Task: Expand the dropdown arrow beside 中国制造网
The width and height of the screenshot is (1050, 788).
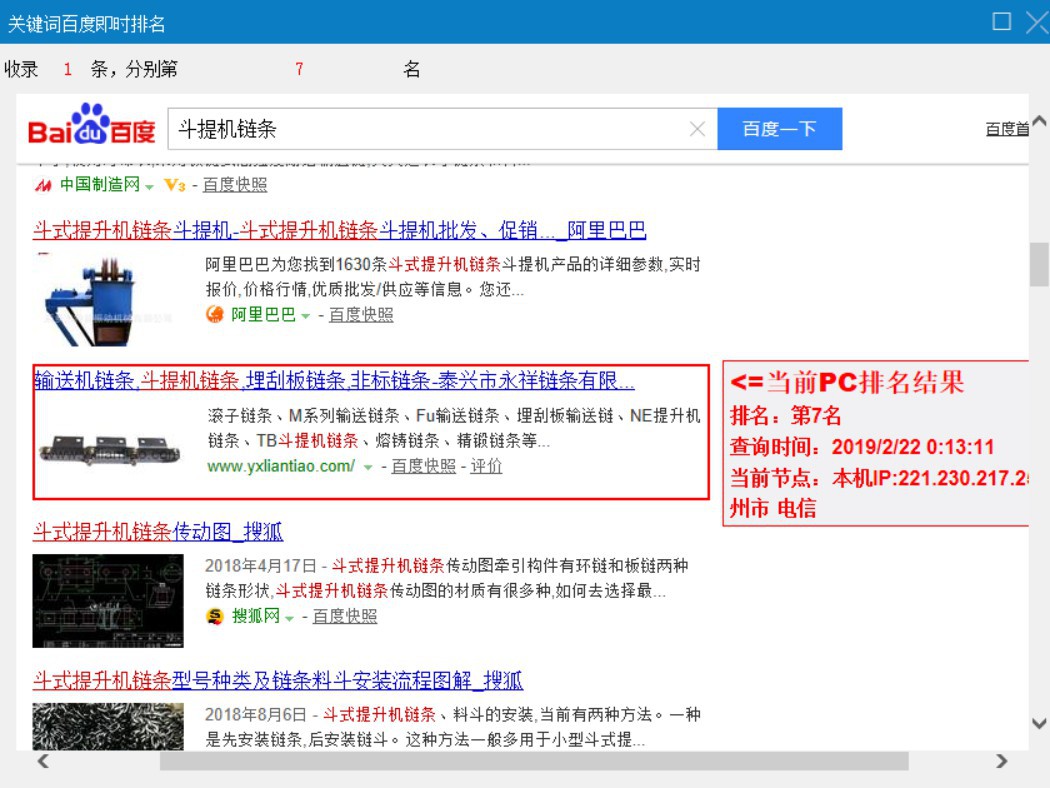Action: click(149, 186)
